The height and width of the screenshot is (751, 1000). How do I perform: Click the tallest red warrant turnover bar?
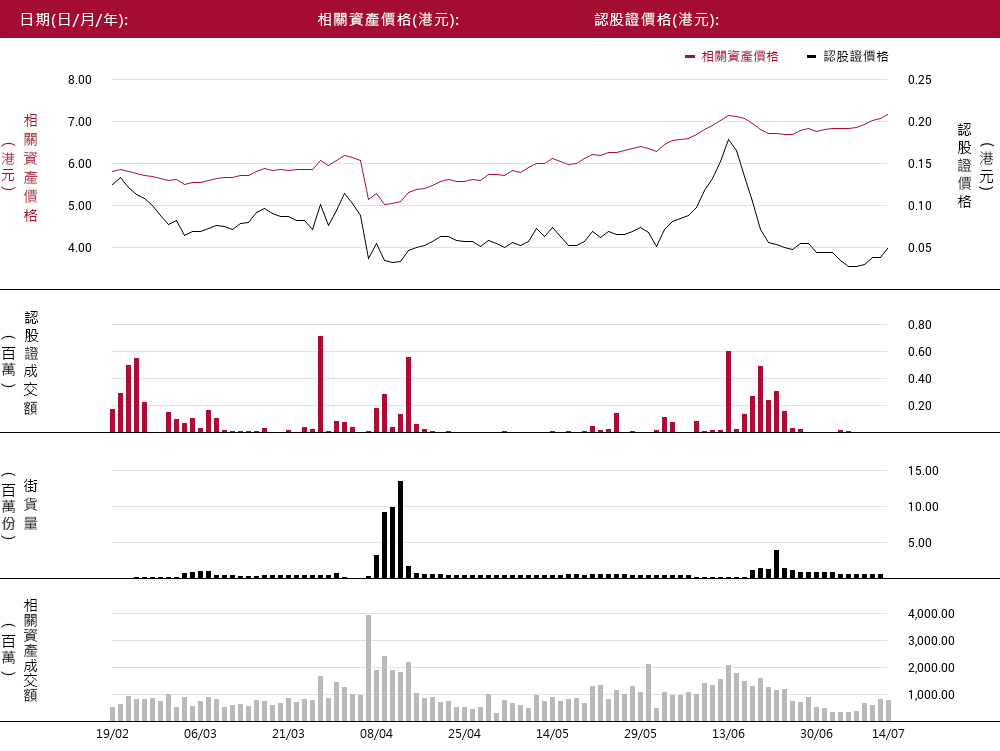[320, 384]
